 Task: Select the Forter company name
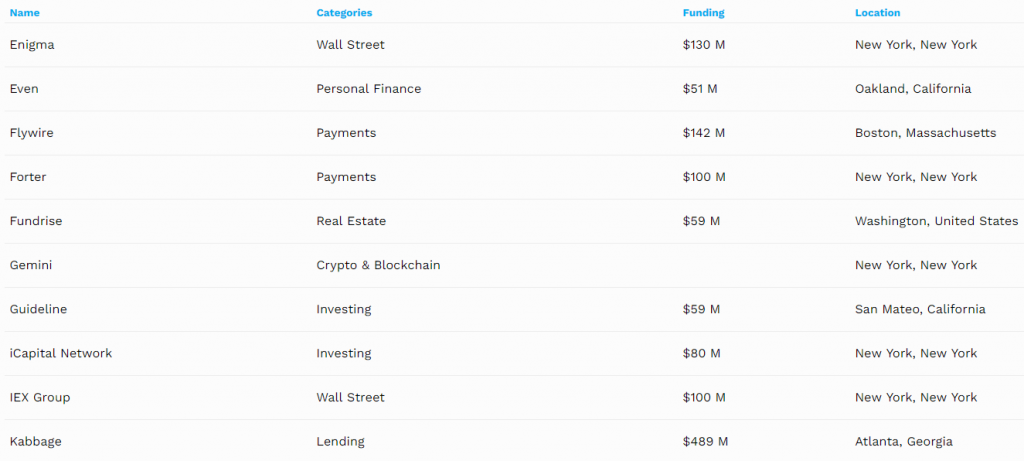coord(28,177)
